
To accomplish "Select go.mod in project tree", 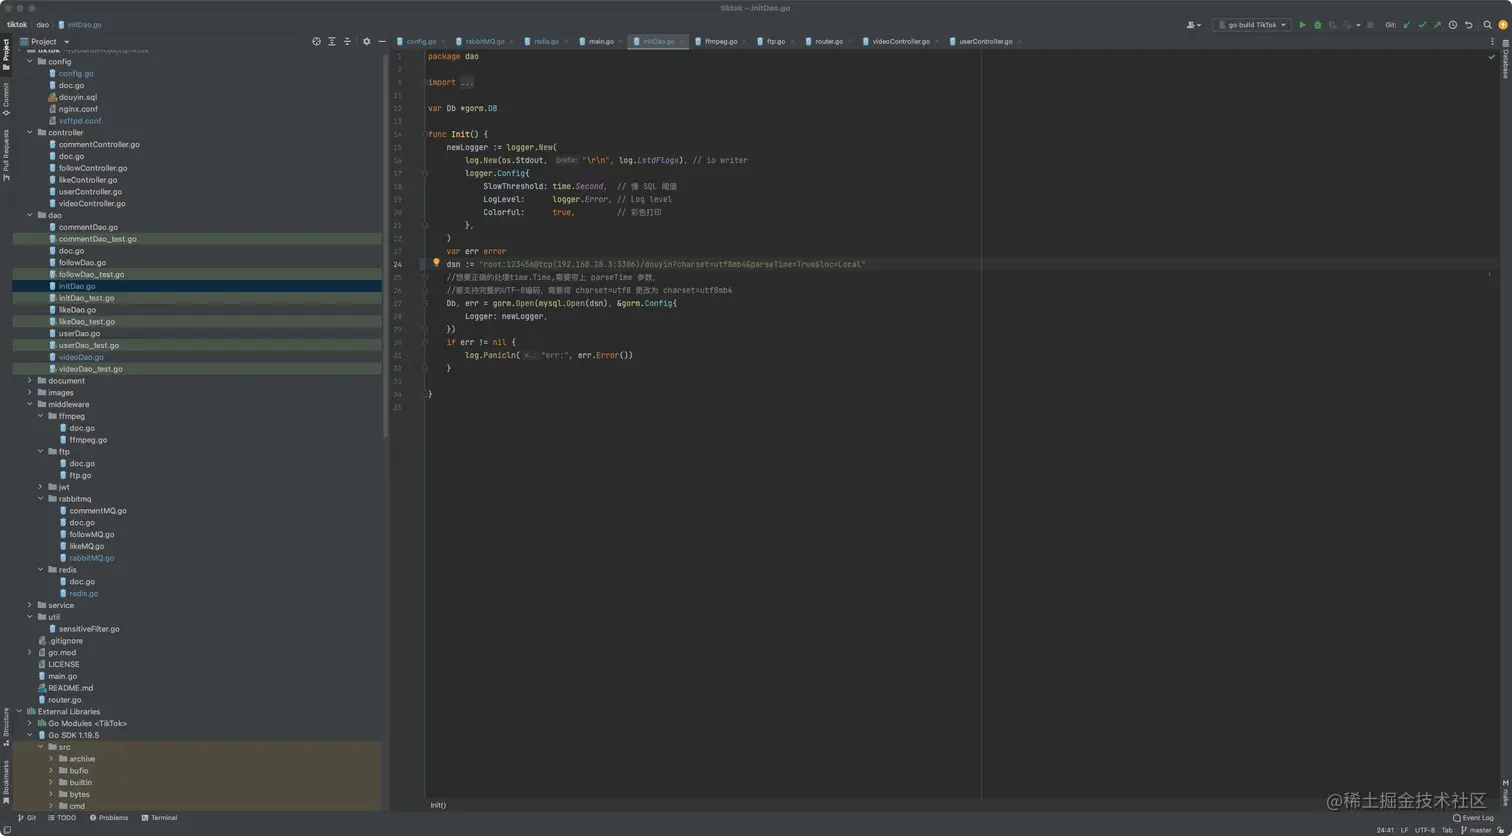I will coord(62,652).
